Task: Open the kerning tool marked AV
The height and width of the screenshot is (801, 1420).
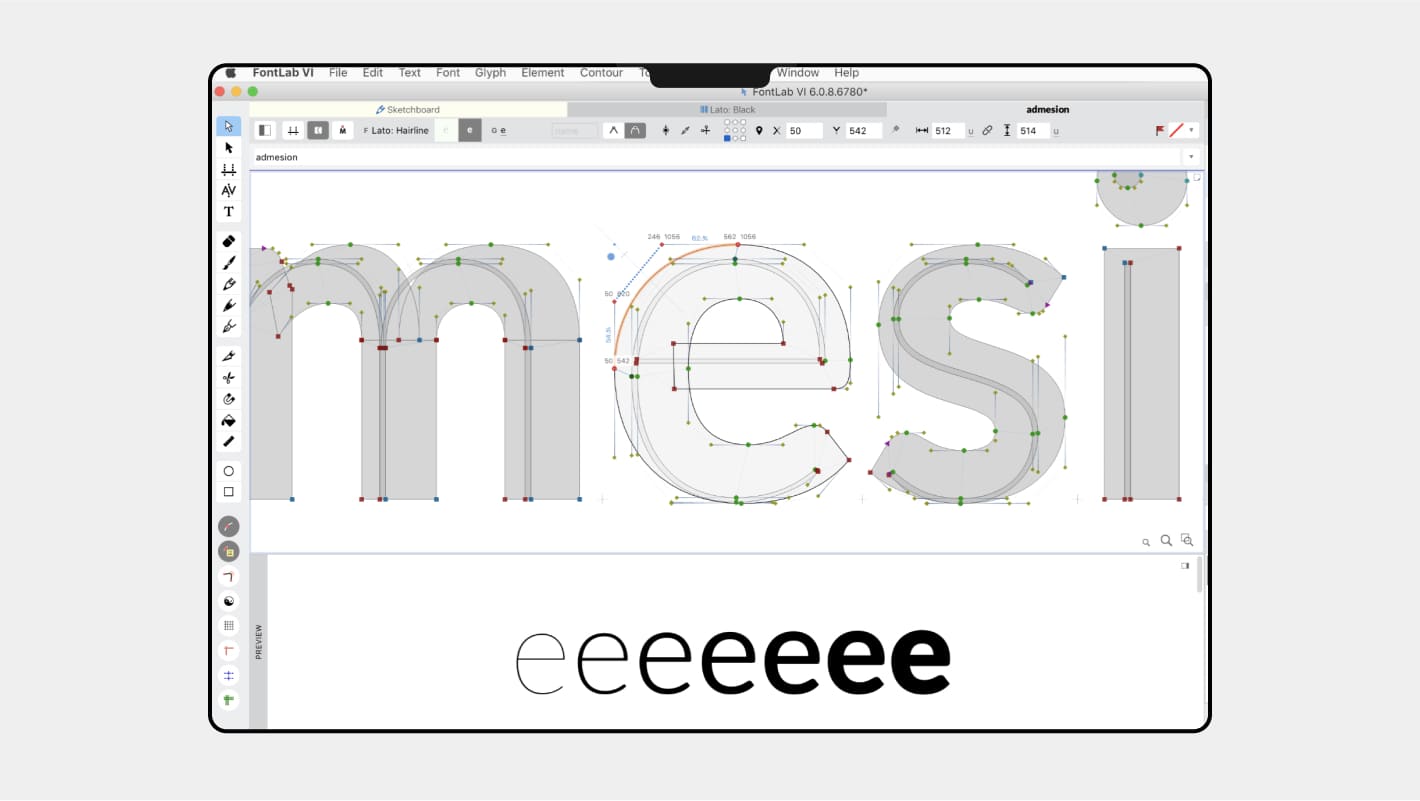Action: tap(228, 190)
